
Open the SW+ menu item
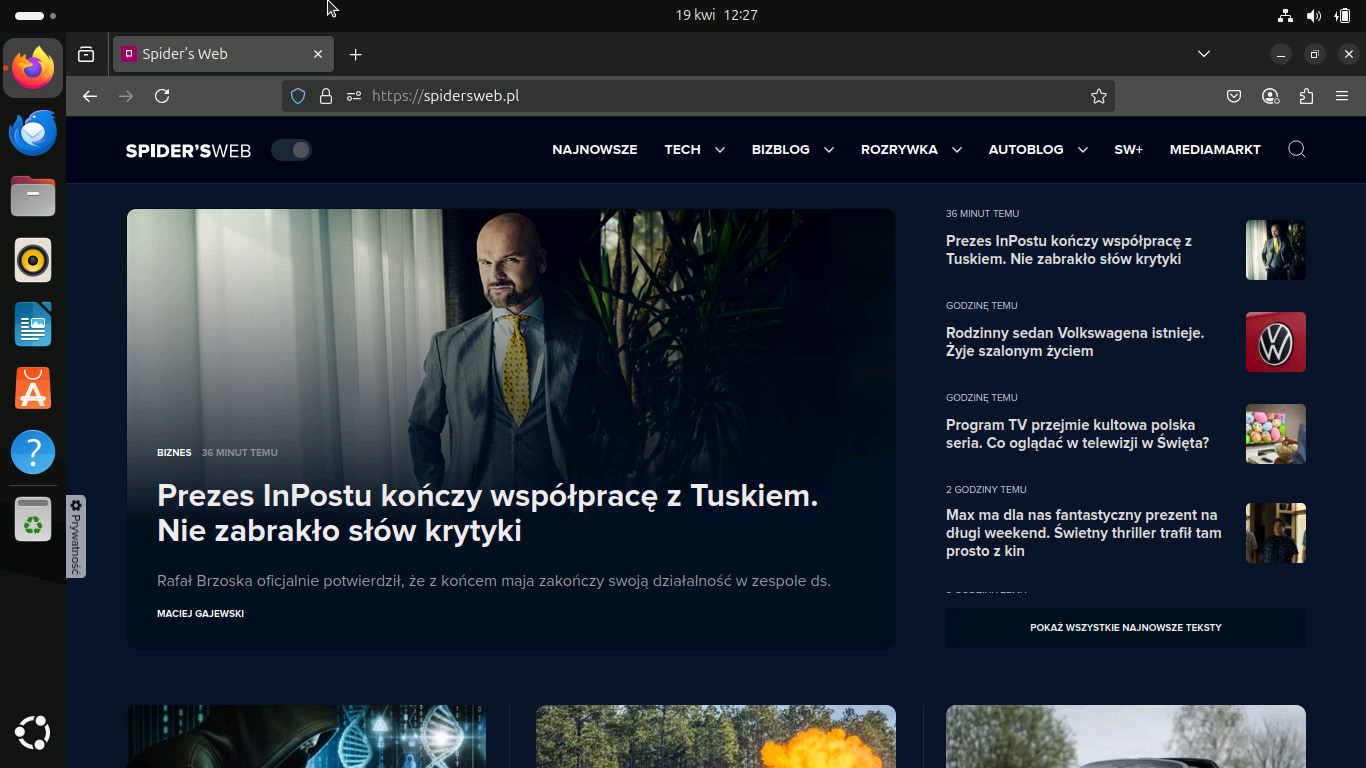pyautogui.click(x=1129, y=150)
